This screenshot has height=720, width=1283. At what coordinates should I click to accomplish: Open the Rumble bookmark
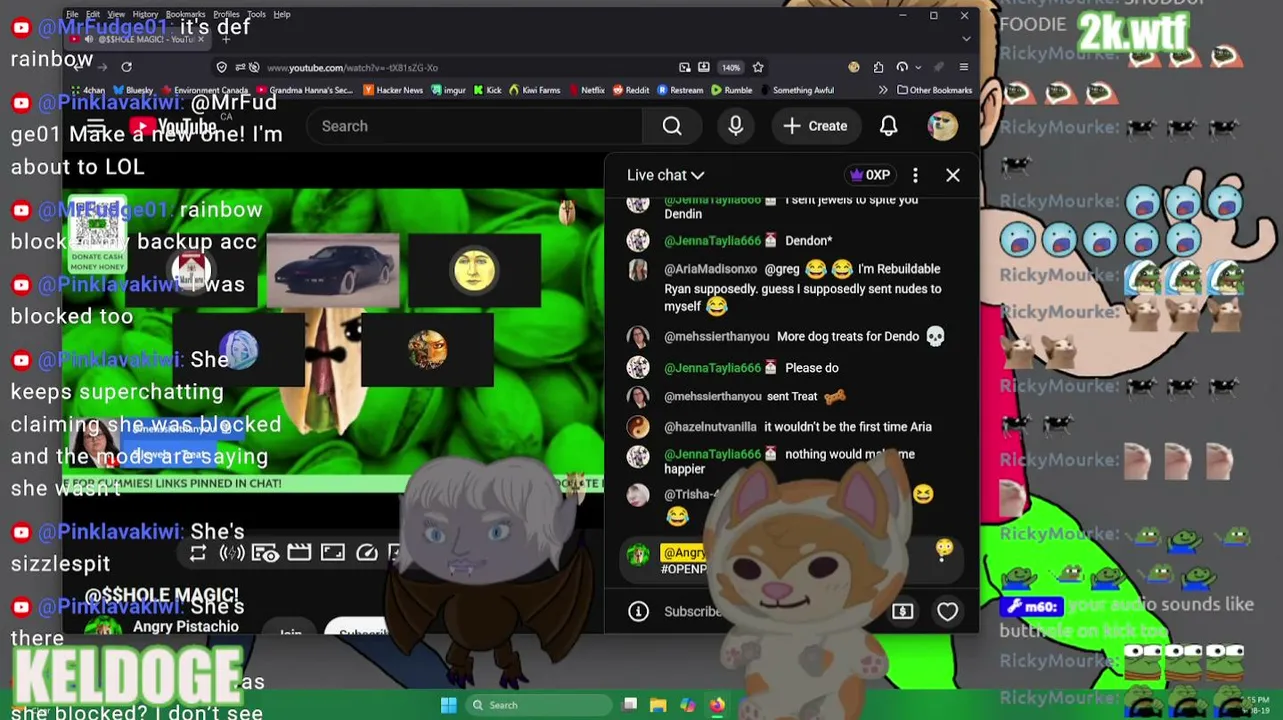[x=732, y=90]
